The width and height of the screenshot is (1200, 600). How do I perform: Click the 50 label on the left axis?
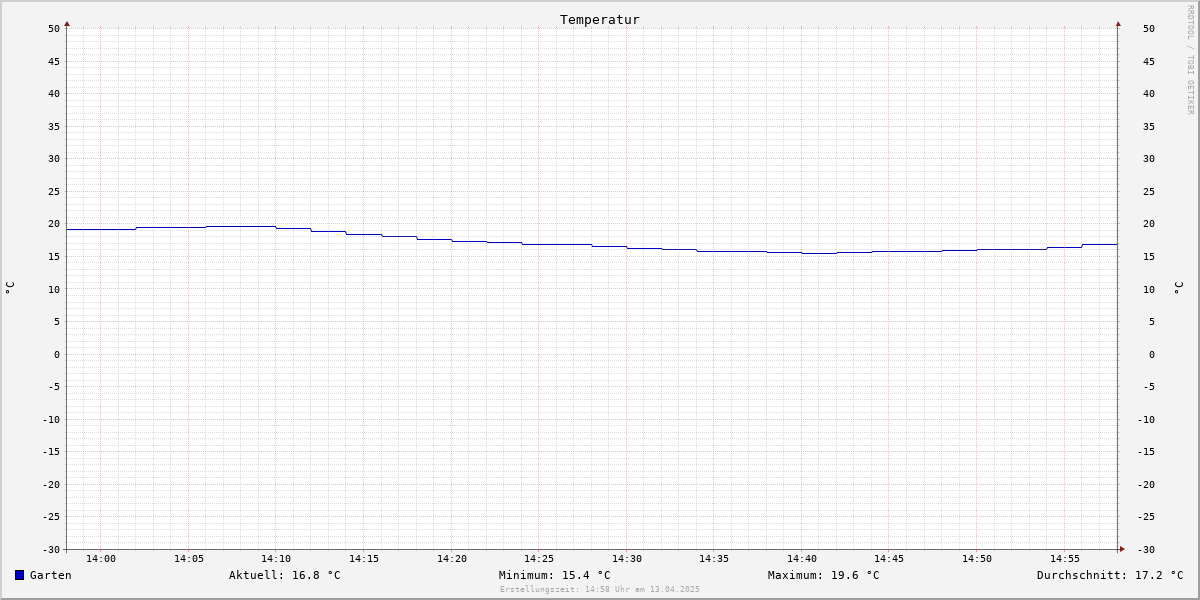[54, 29]
